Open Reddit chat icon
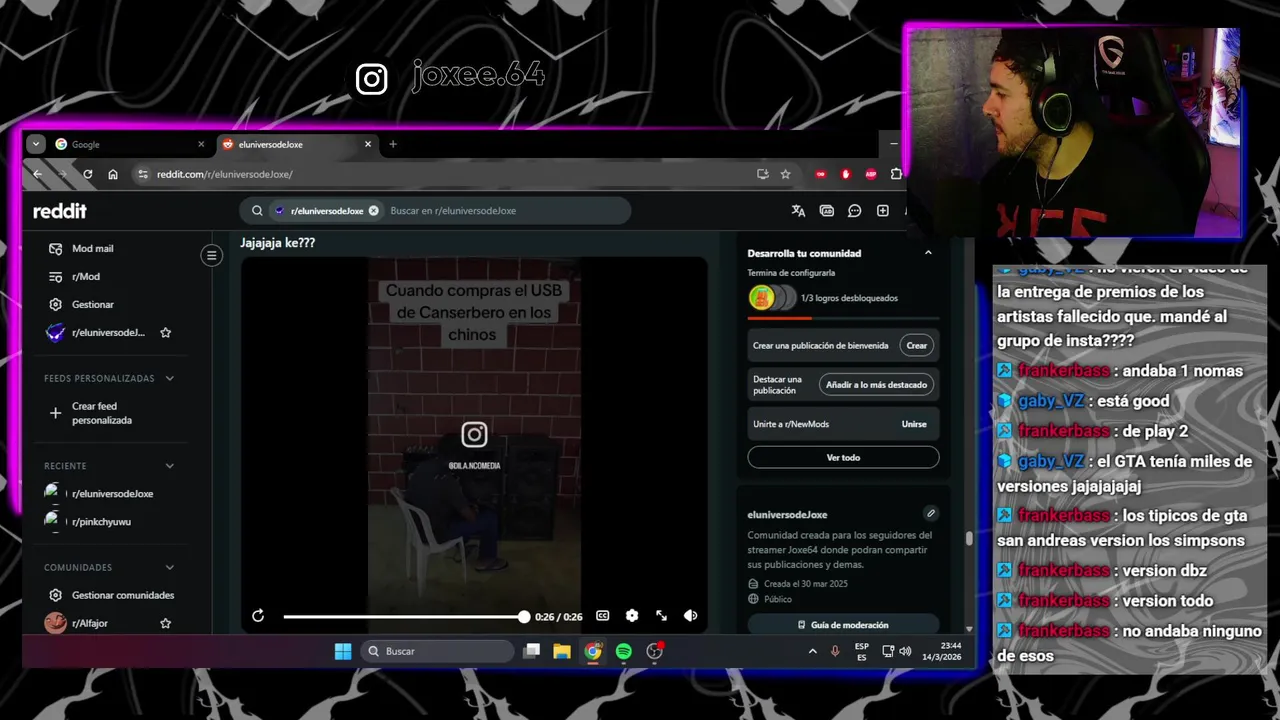 point(855,211)
